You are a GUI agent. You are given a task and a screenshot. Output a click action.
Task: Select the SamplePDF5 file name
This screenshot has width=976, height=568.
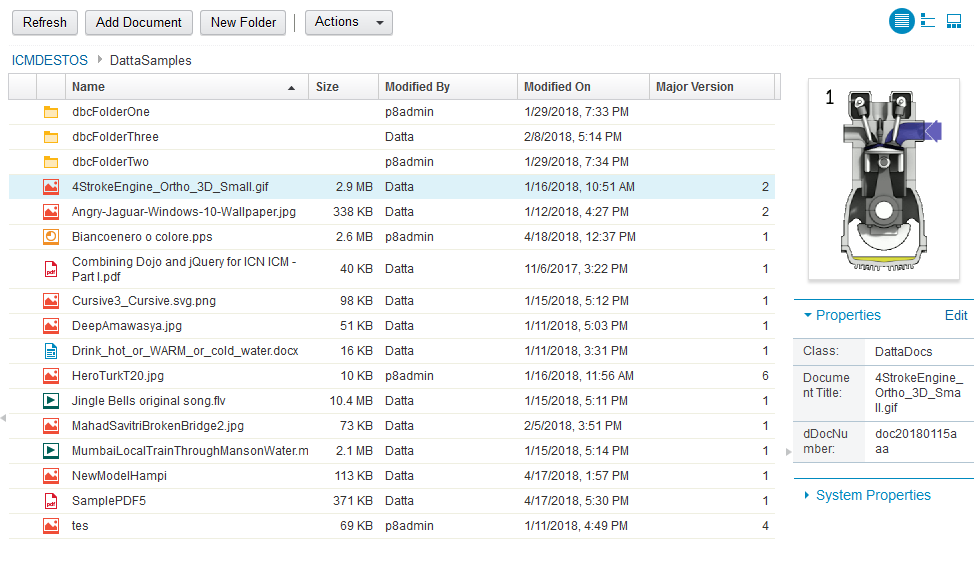click(x=108, y=501)
